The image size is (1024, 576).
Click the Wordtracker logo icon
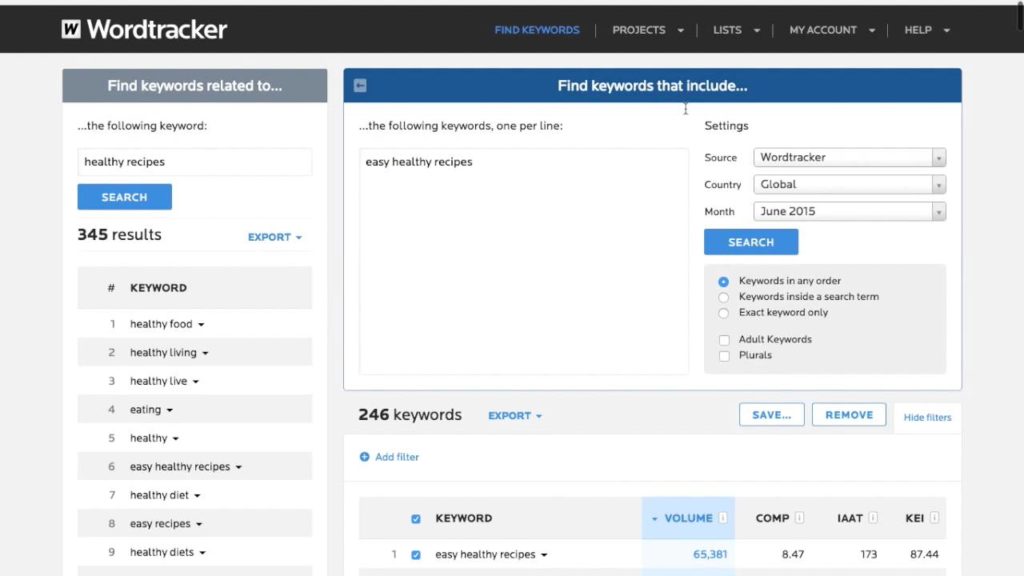[x=71, y=29]
